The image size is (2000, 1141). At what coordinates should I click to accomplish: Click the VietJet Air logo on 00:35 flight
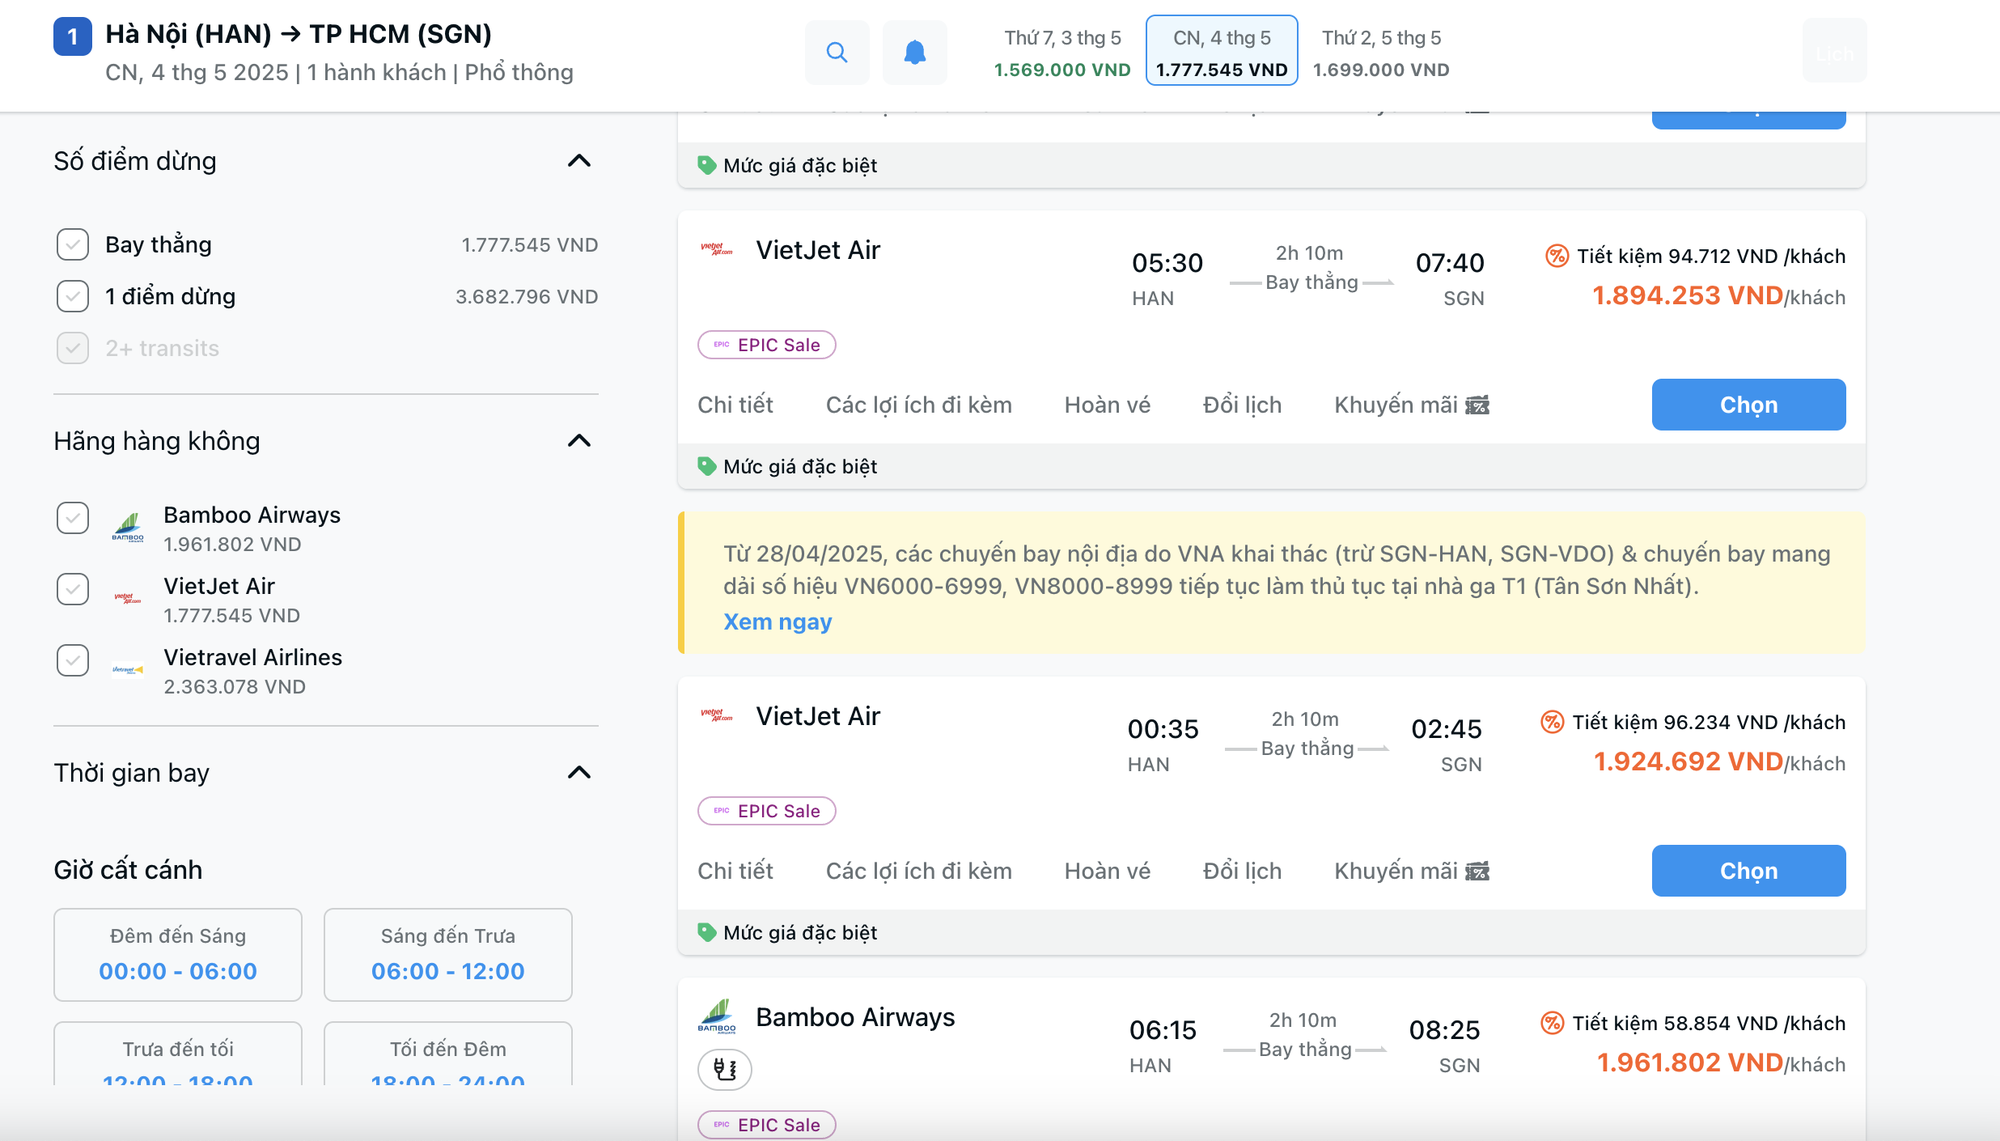pyautogui.click(x=716, y=716)
